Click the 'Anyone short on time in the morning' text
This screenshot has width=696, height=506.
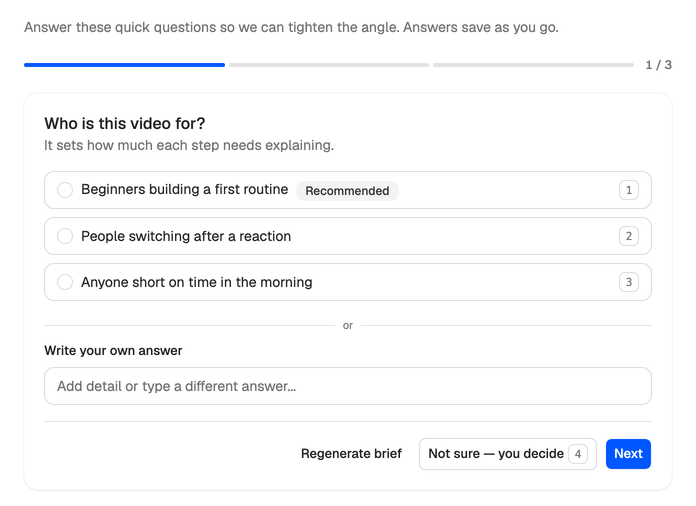197,282
